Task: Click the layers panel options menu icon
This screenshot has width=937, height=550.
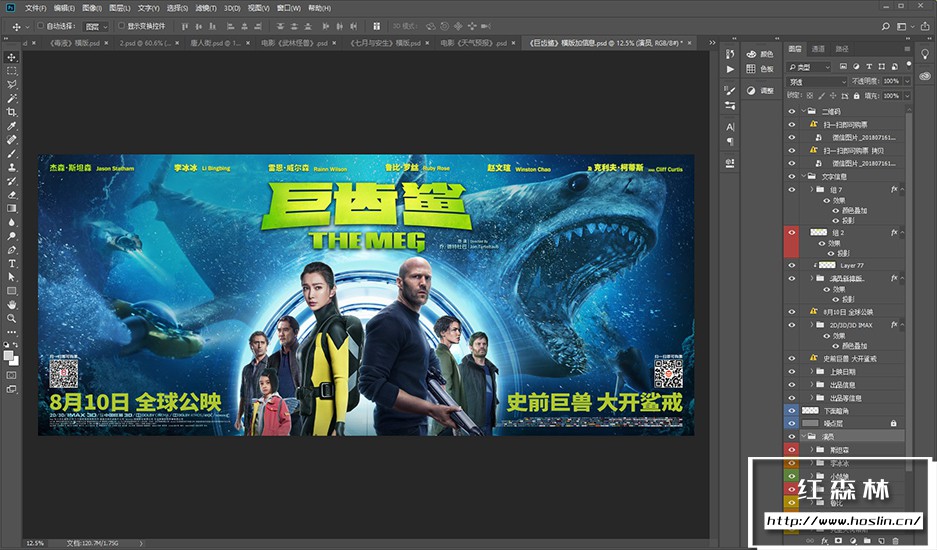Action: (907, 48)
